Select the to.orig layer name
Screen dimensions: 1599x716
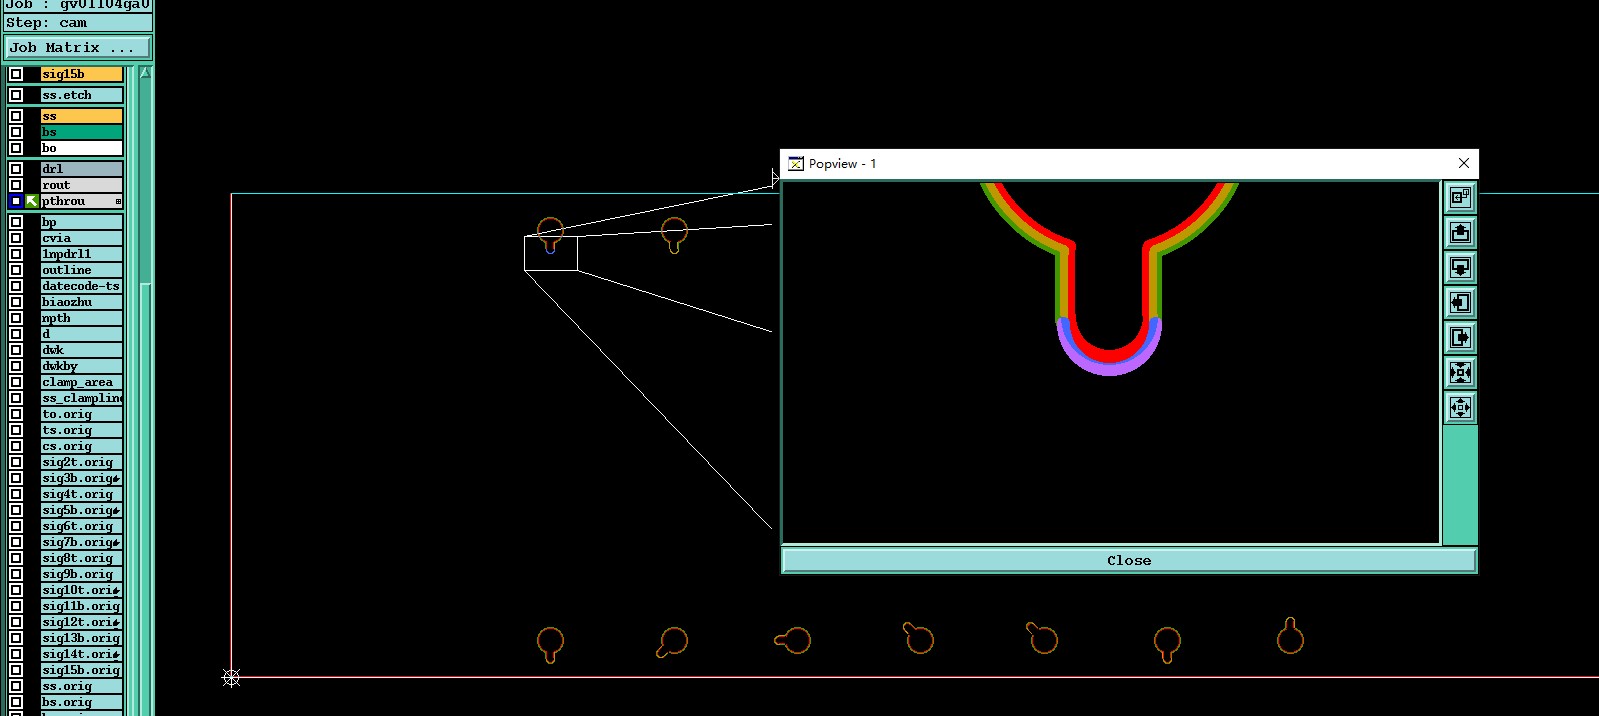pos(81,414)
